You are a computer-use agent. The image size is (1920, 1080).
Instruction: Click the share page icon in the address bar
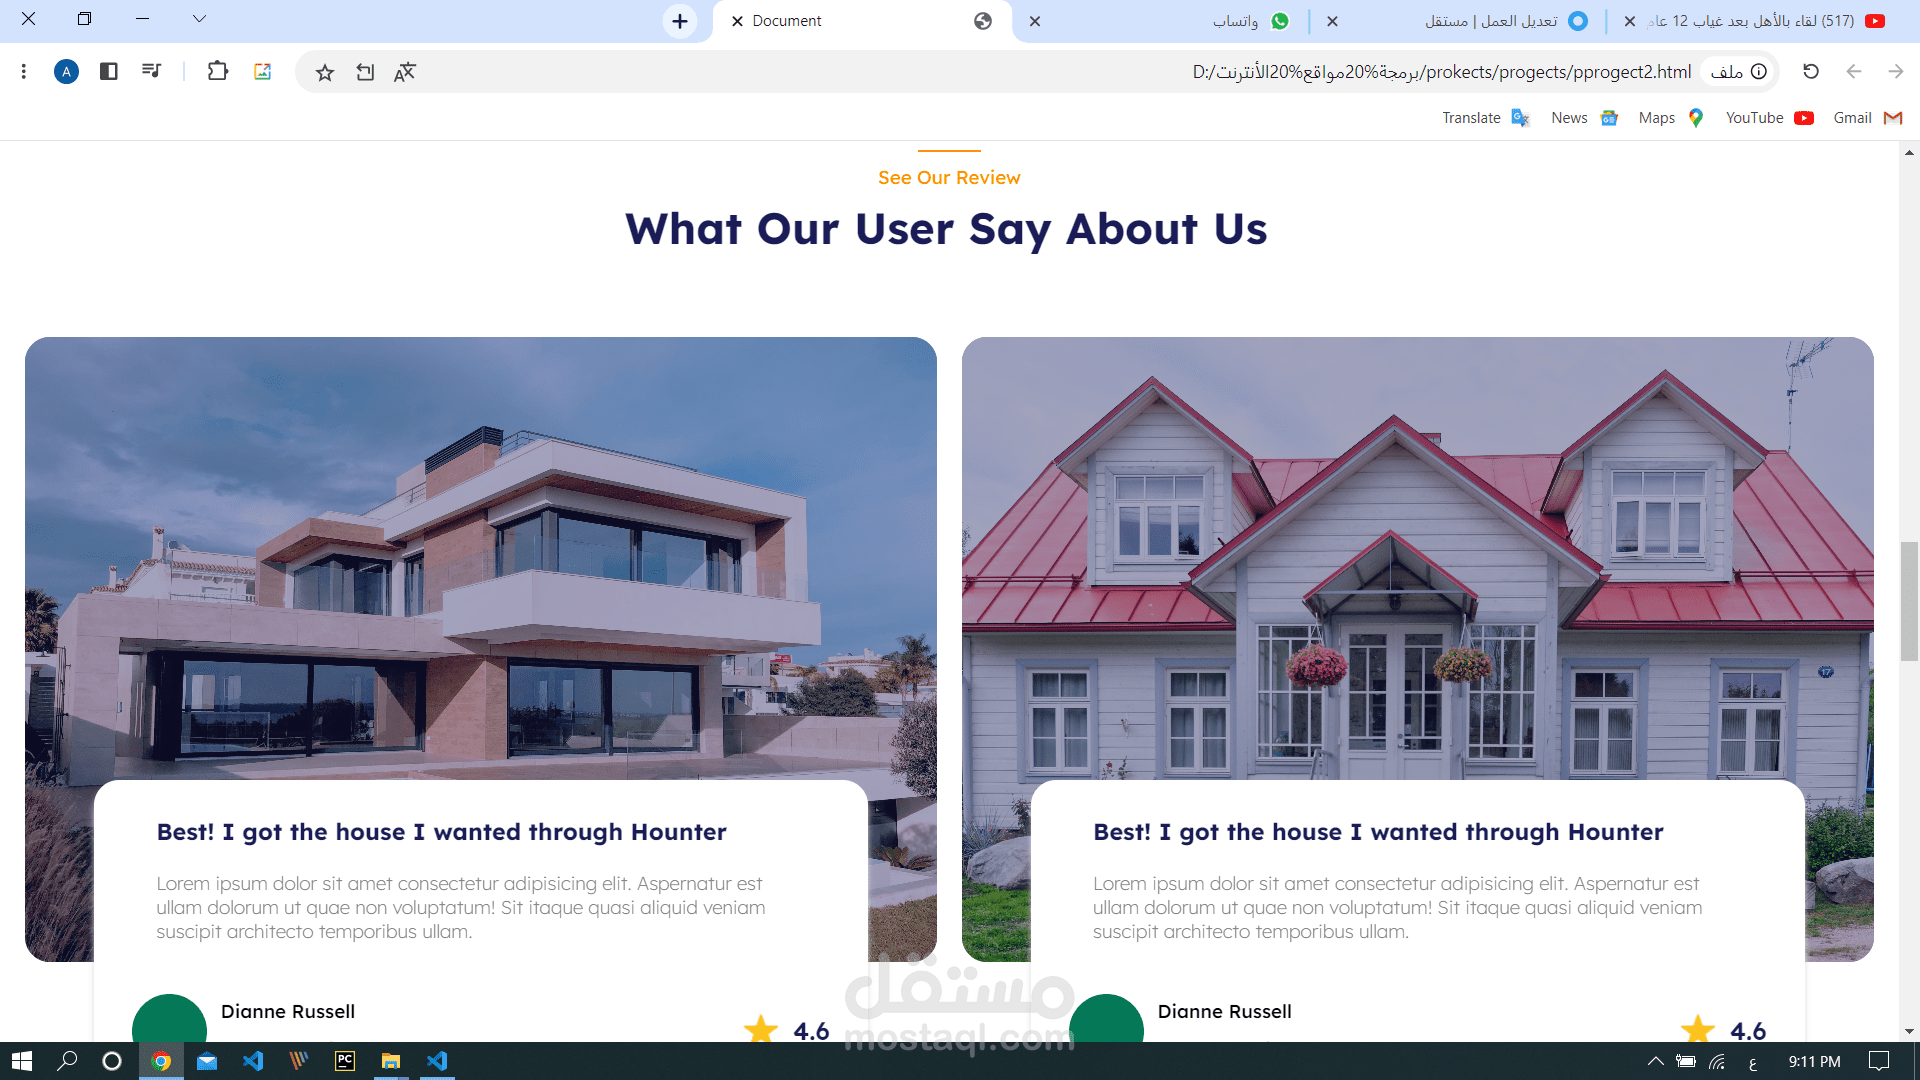365,72
